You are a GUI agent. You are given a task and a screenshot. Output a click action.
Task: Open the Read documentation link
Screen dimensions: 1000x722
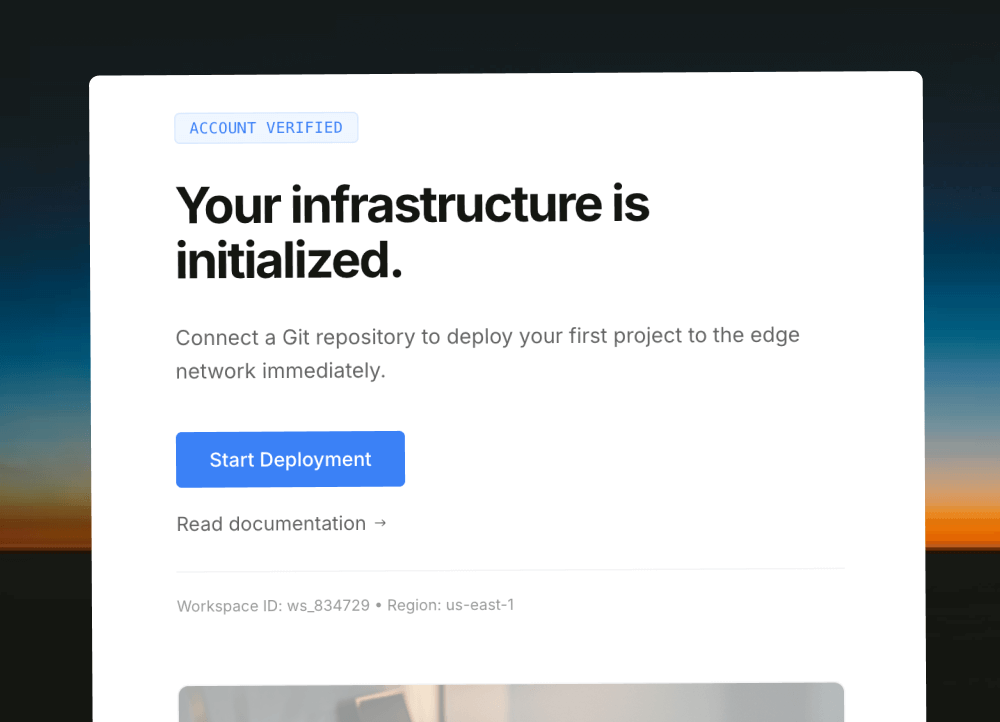270,523
